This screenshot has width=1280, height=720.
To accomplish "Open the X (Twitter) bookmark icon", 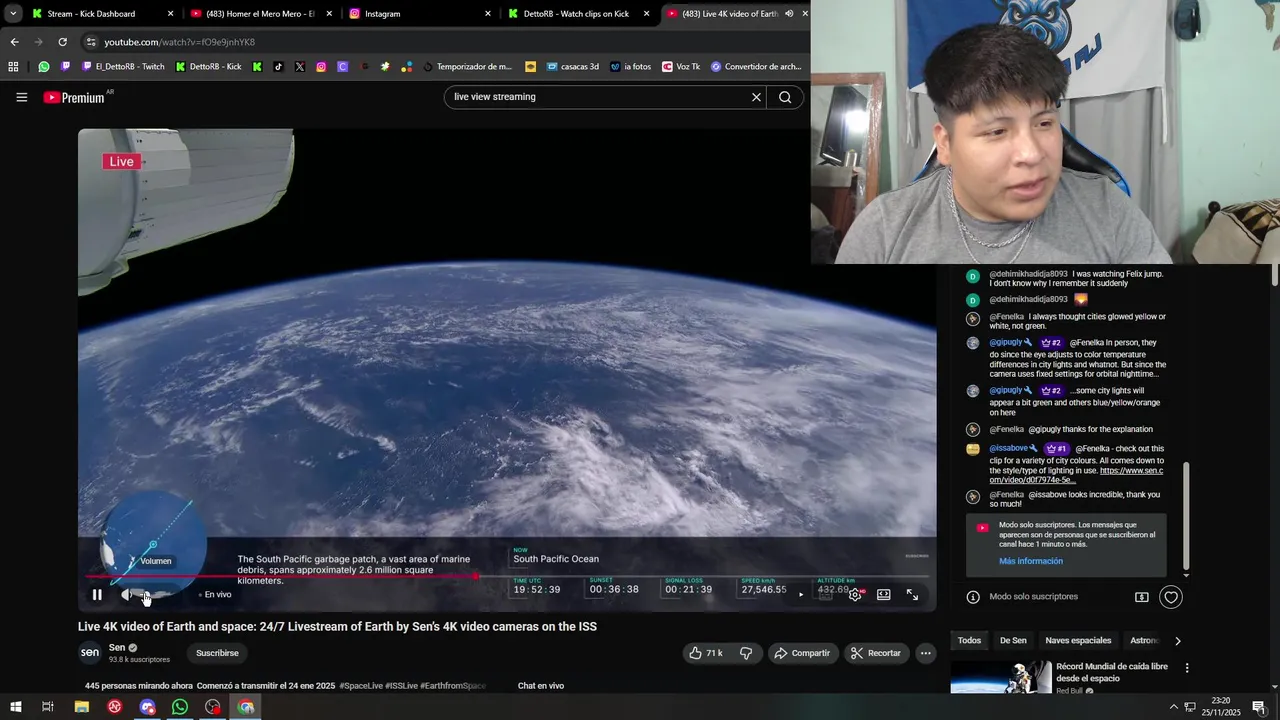I will 300,67.
